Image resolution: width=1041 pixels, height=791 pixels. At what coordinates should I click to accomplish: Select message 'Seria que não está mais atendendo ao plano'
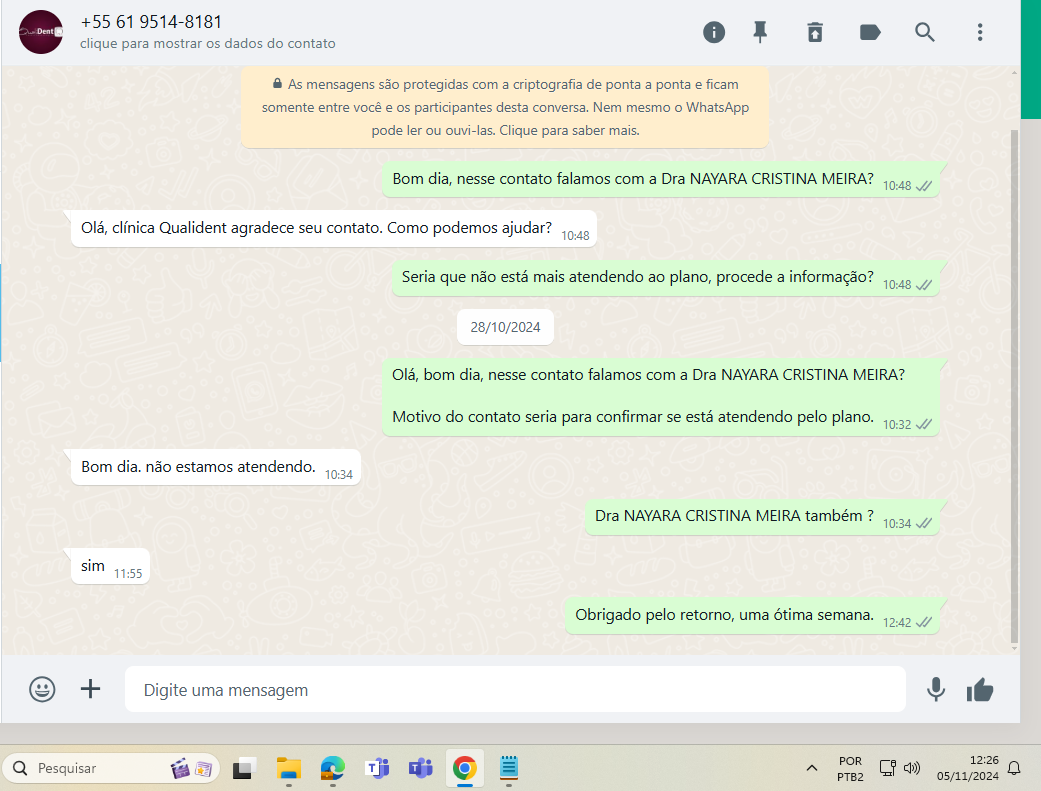pyautogui.click(x=666, y=277)
